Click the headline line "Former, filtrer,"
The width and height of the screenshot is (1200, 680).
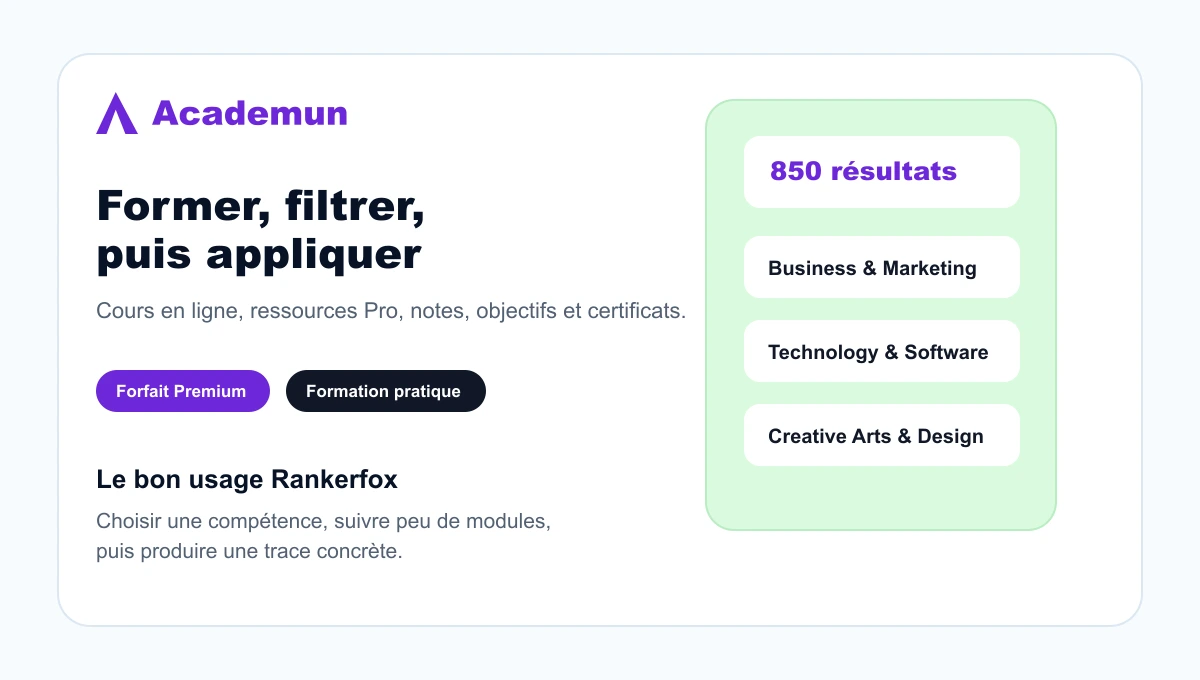tap(261, 207)
